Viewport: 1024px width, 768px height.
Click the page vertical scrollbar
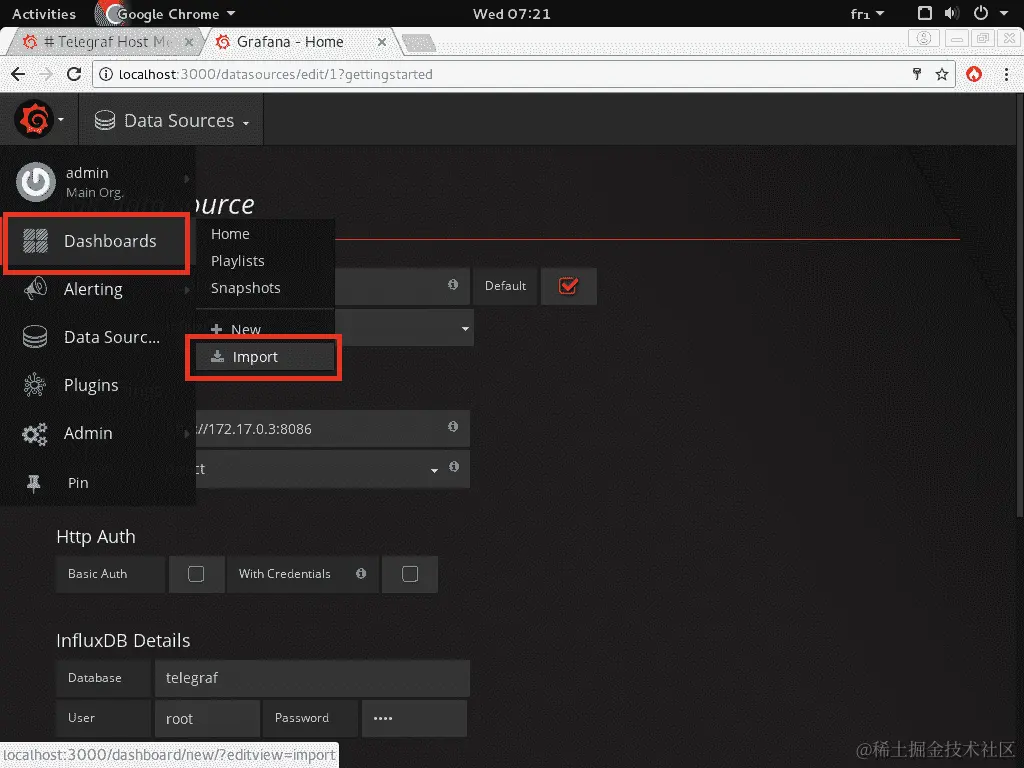1020,304
